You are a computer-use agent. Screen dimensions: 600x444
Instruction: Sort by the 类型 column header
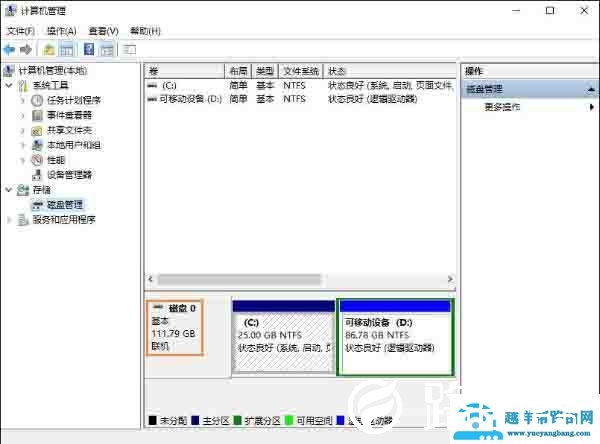pos(265,71)
